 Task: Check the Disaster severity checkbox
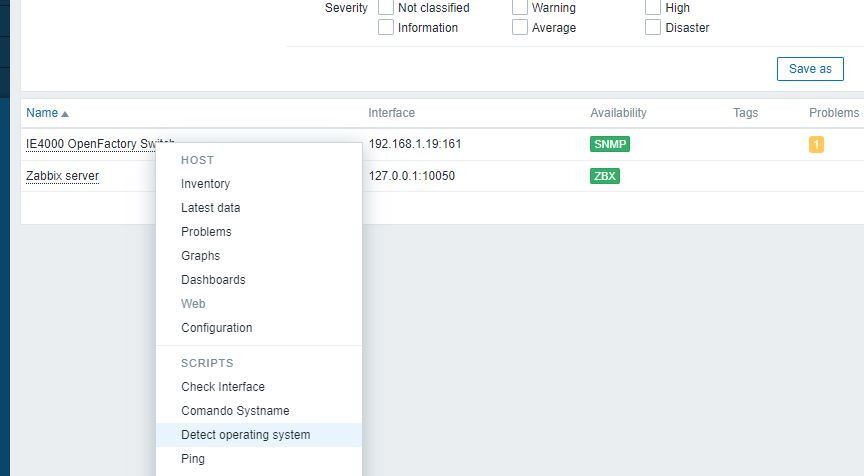pyautogui.click(x=654, y=28)
